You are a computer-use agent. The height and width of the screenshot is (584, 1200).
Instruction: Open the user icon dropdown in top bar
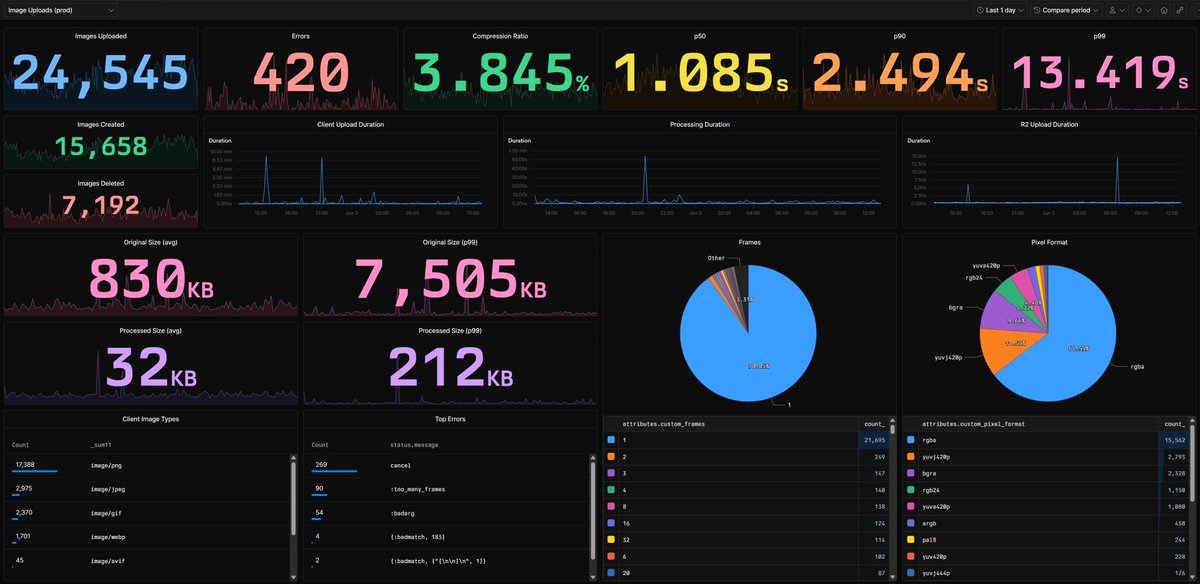[x=1118, y=10]
